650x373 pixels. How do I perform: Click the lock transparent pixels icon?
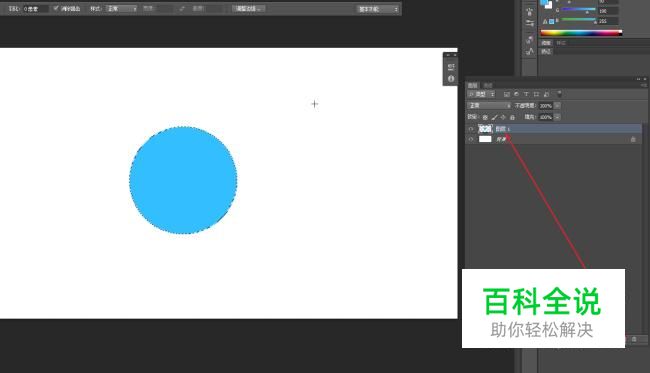485,117
